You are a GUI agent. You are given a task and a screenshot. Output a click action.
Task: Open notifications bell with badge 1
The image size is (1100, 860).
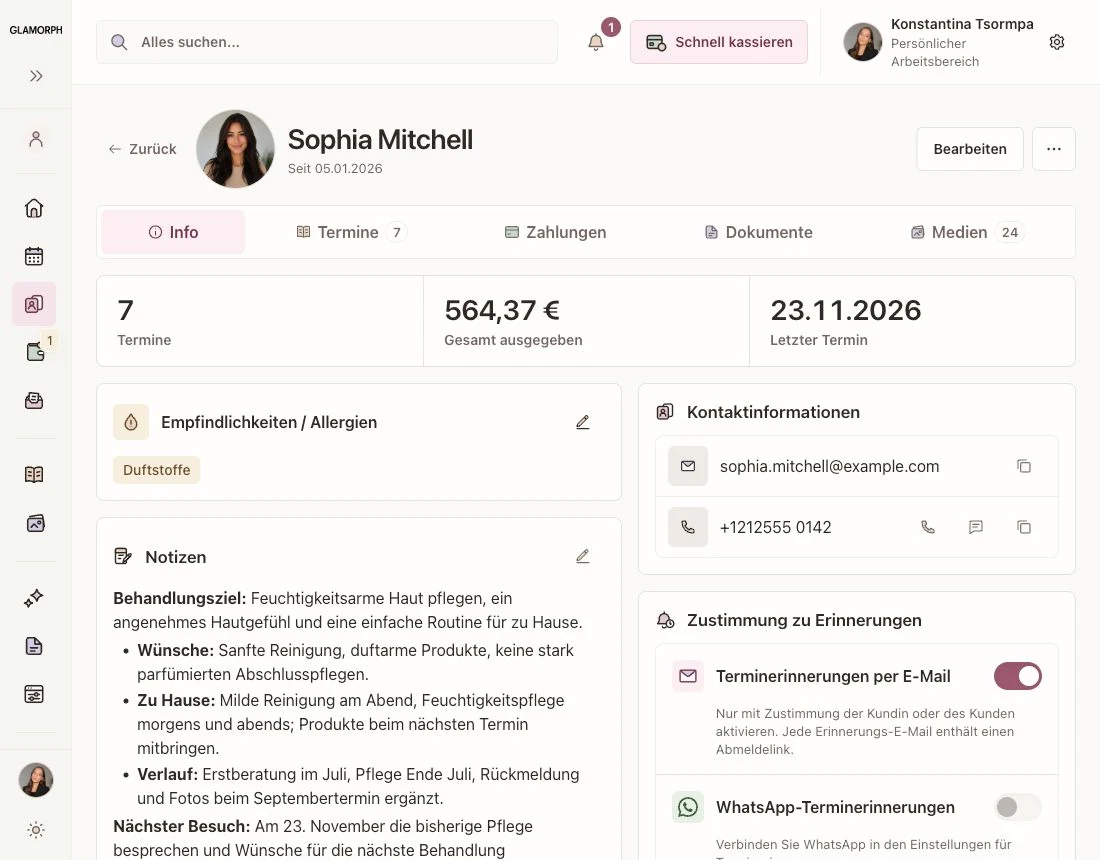[596, 42]
